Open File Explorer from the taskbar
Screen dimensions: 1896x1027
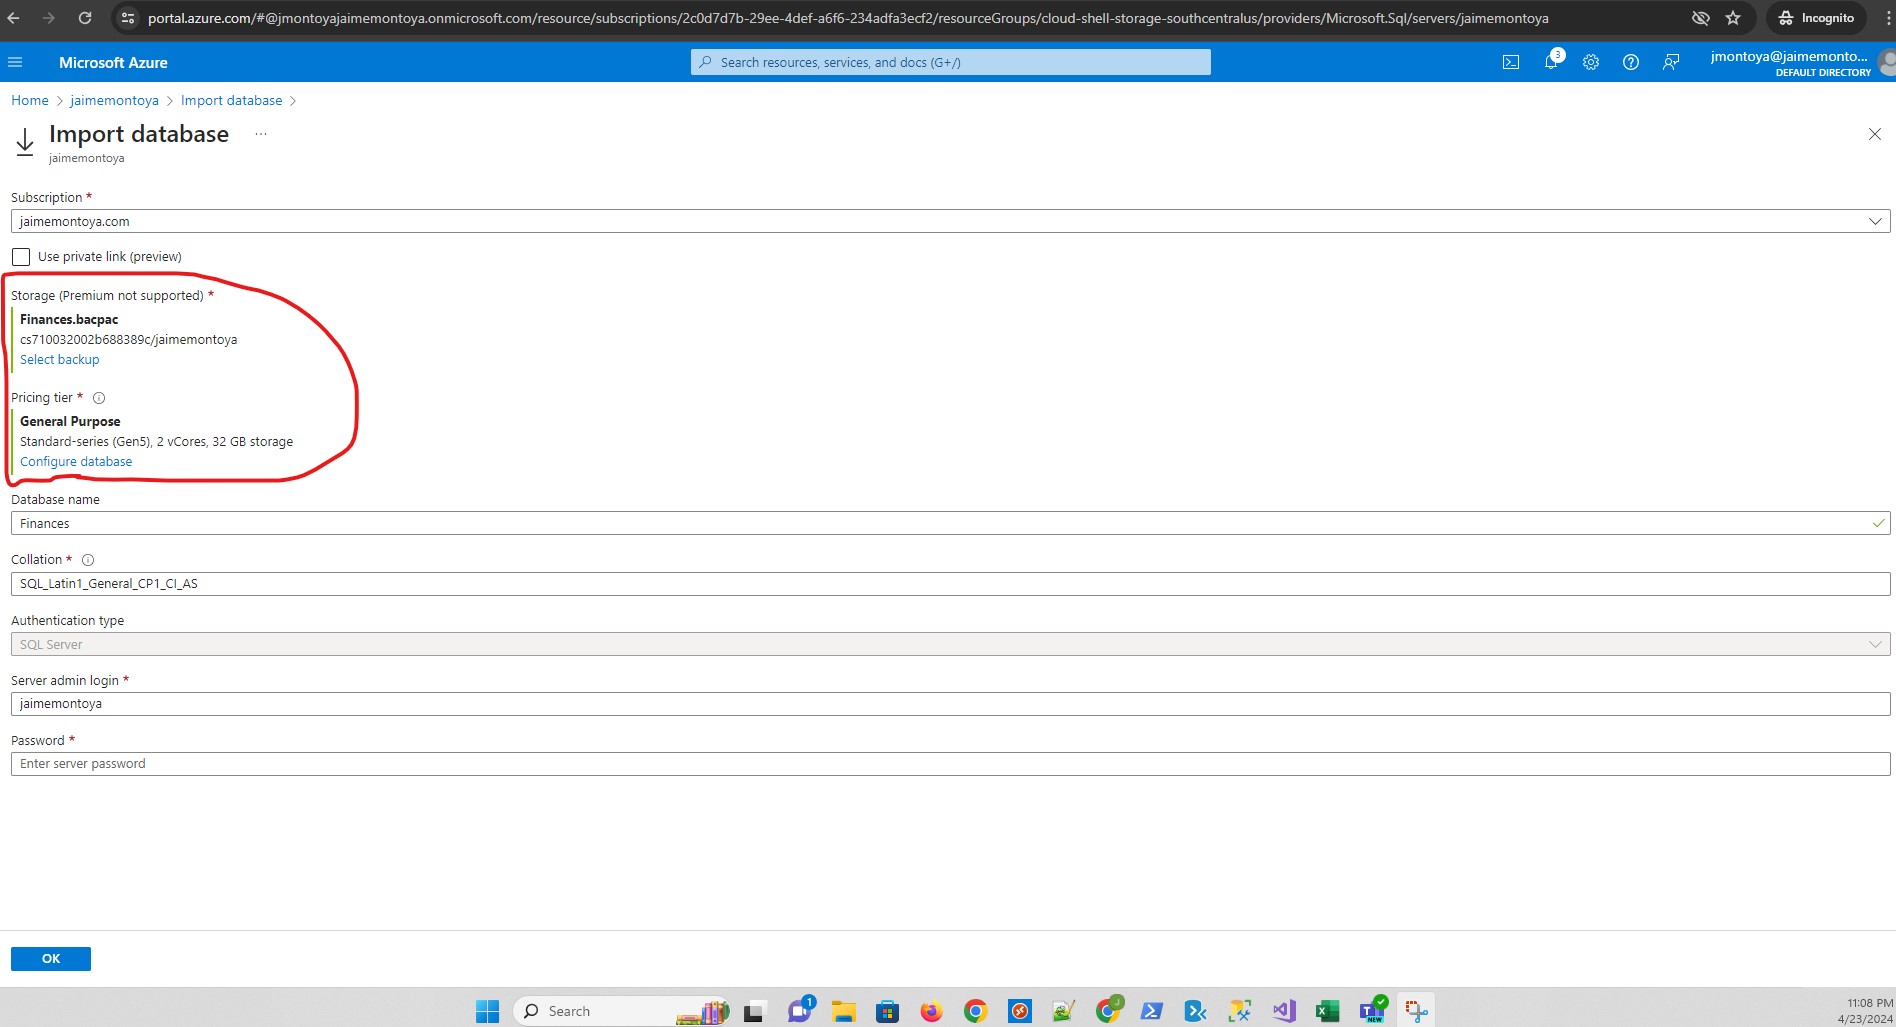[843, 1011]
